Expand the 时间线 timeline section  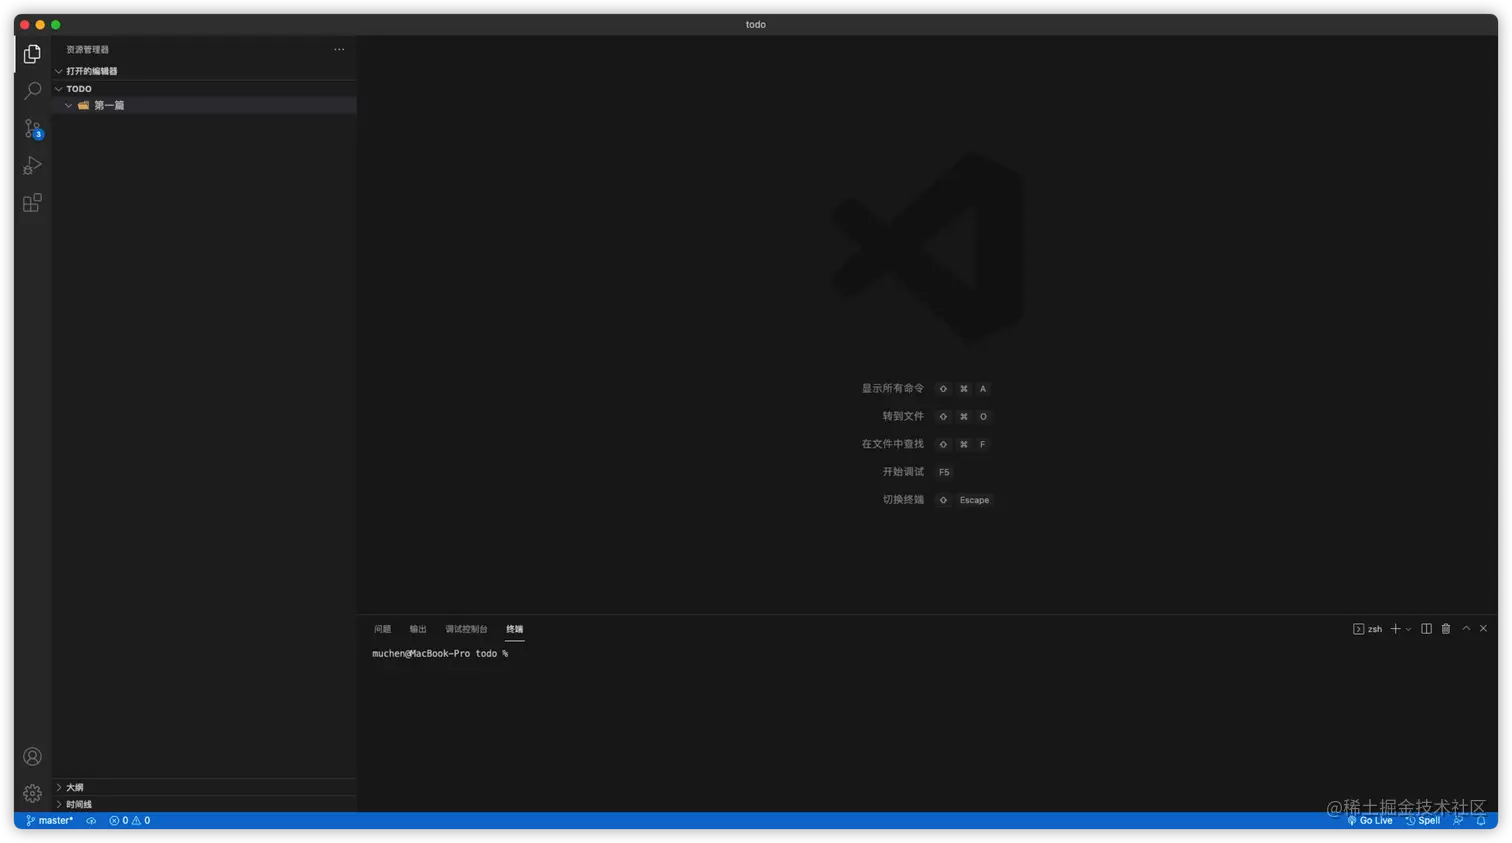click(59, 805)
